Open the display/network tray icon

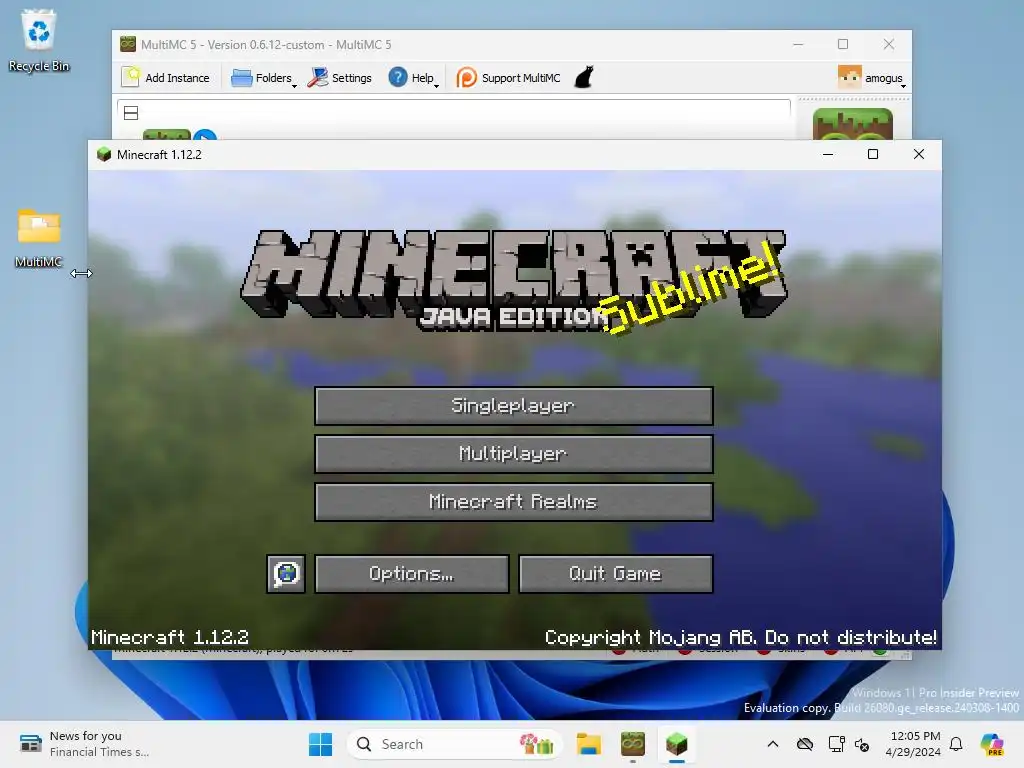[x=836, y=744]
